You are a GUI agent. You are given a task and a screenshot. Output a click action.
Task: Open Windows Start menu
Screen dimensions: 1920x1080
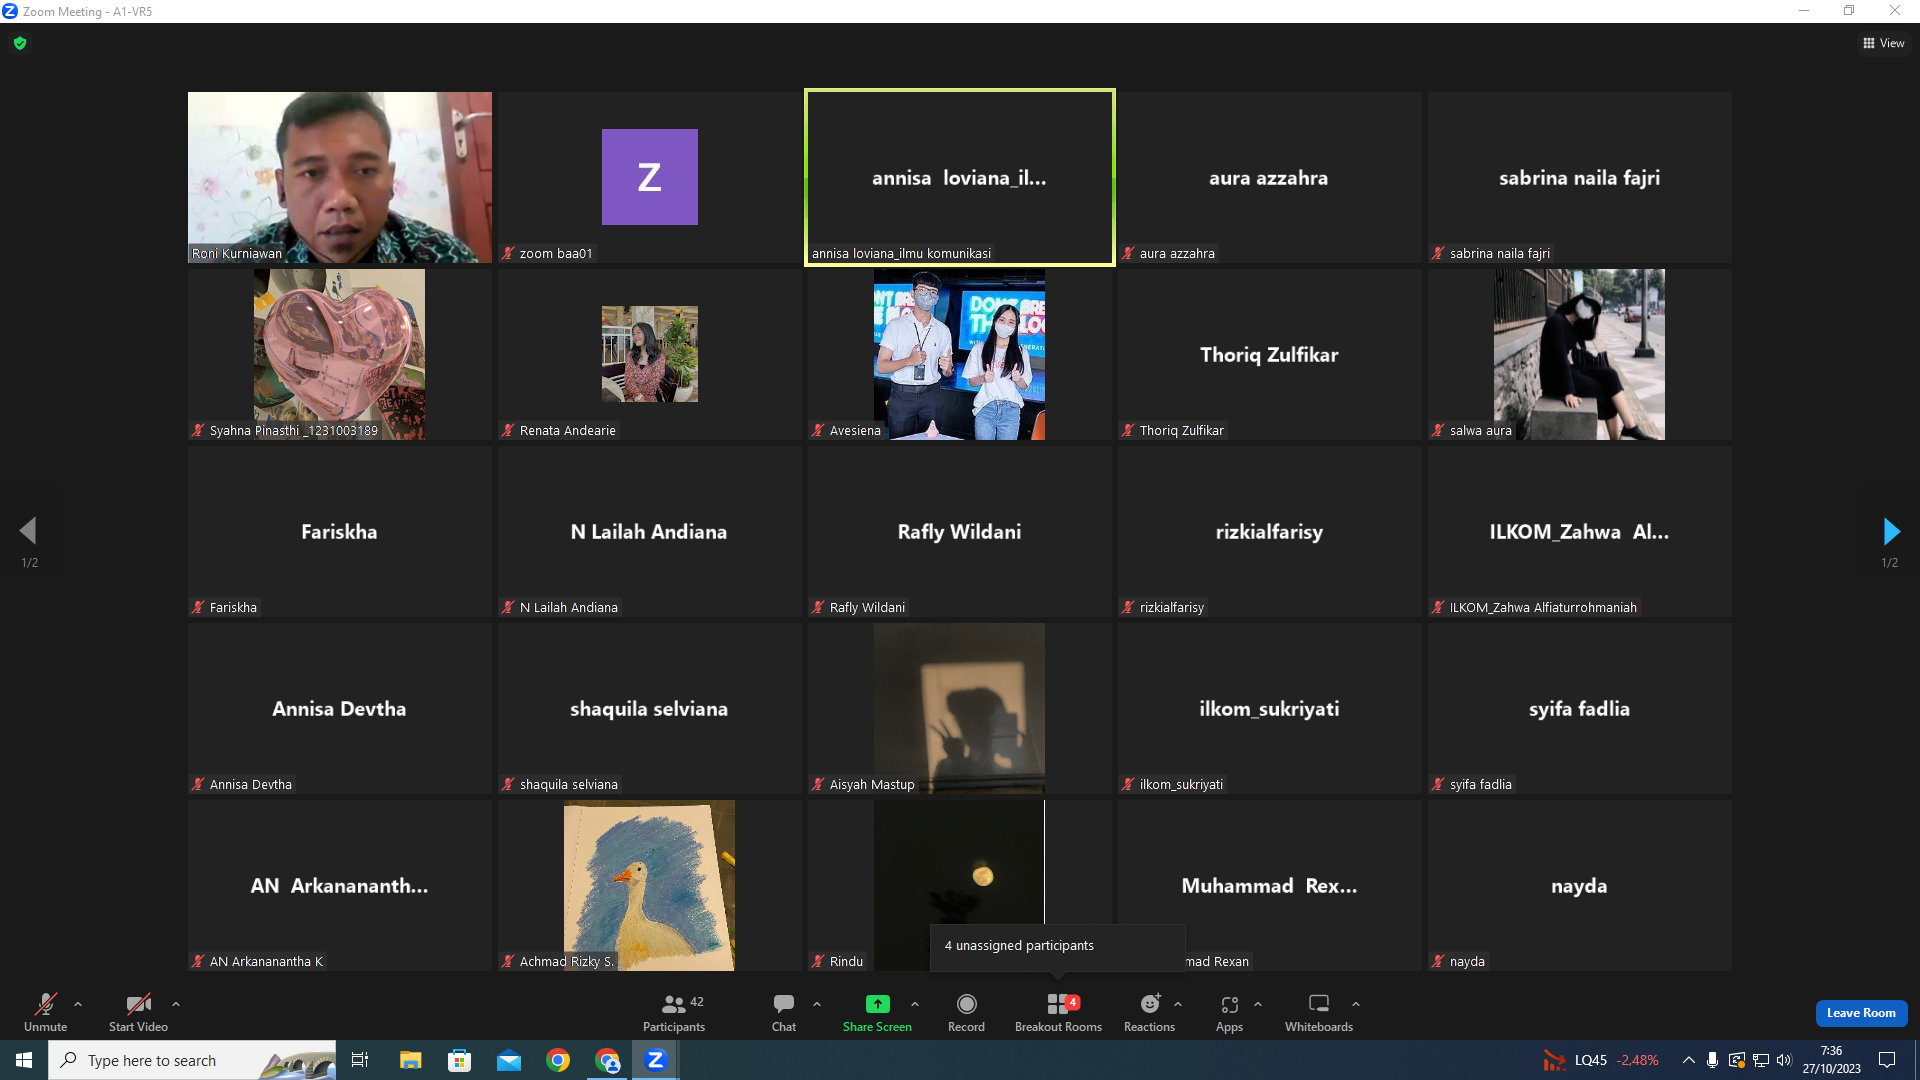(24, 1060)
